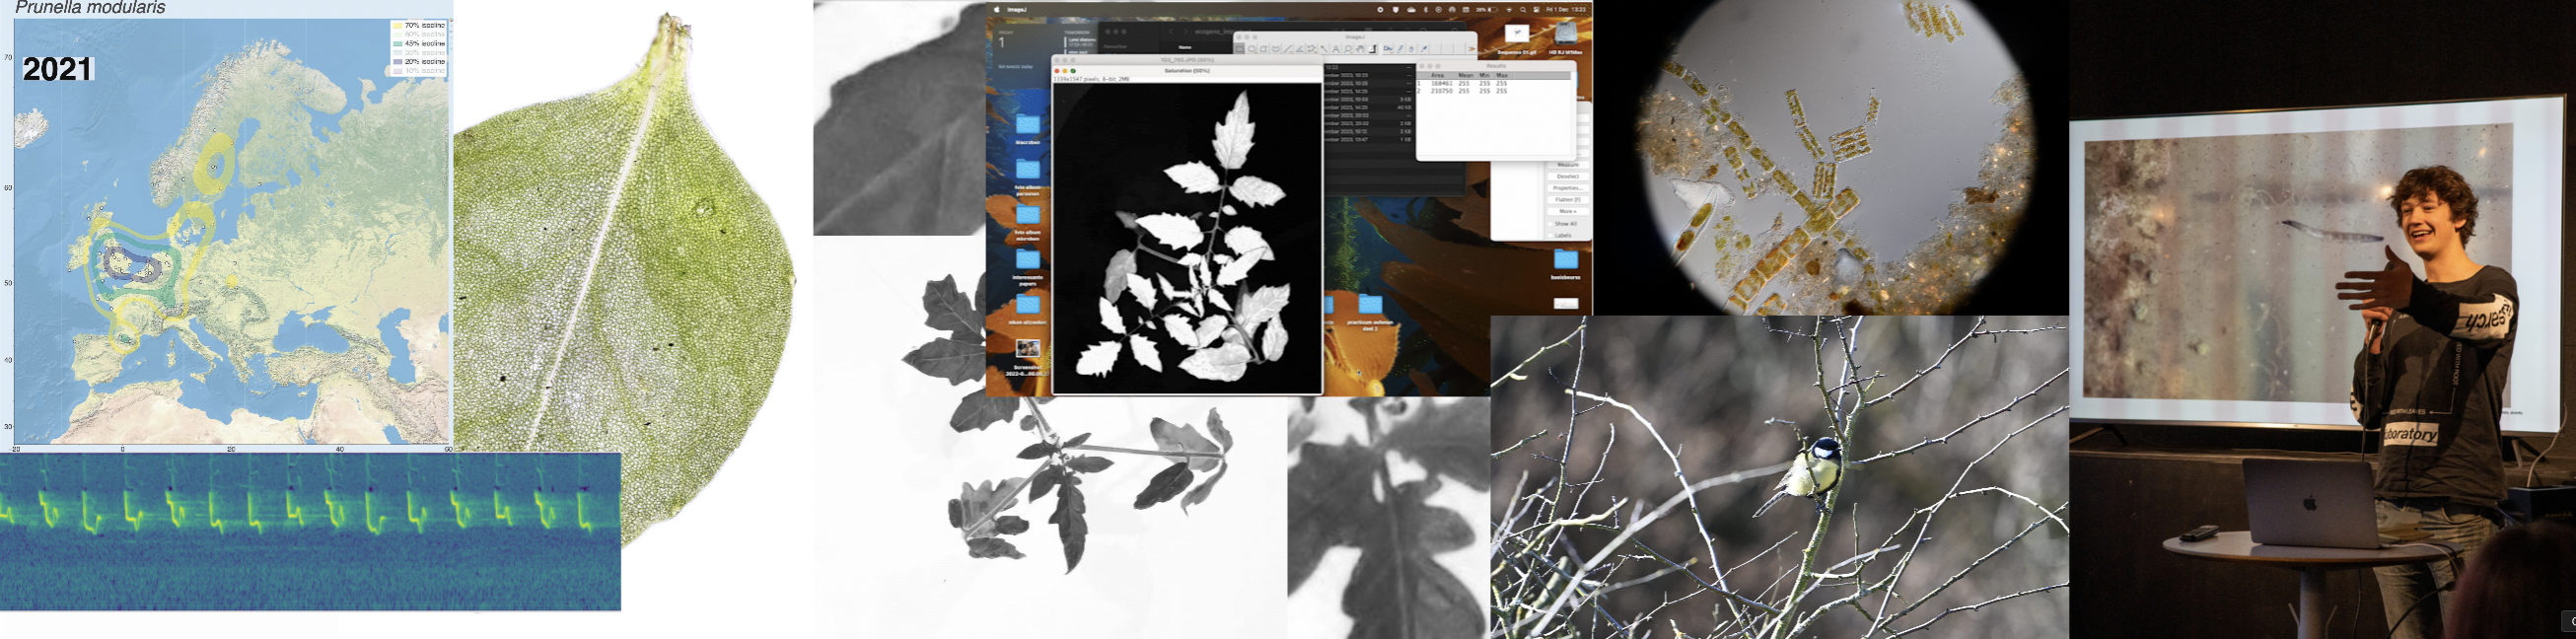Choose the Color picker eyedropper tool
Viewport: 2576px width, 639px height.
(1374, 49)
